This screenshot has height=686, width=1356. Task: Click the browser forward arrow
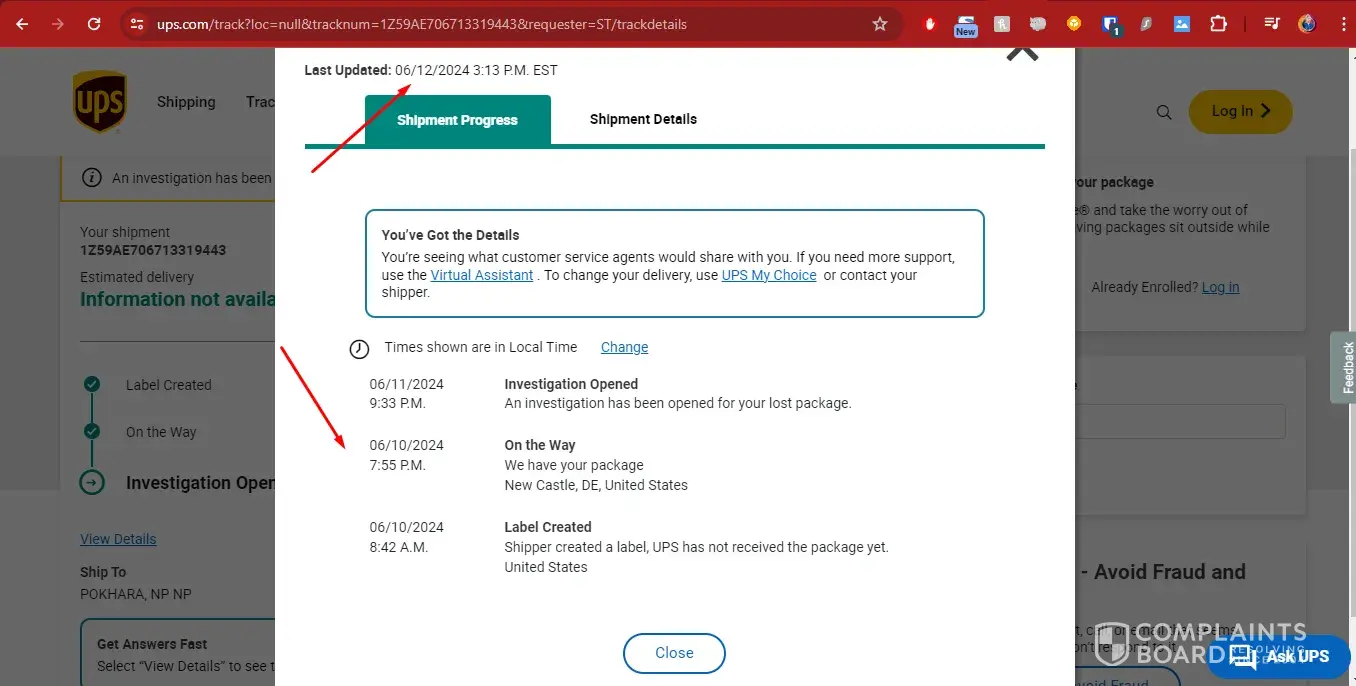[x=58, y=24]
